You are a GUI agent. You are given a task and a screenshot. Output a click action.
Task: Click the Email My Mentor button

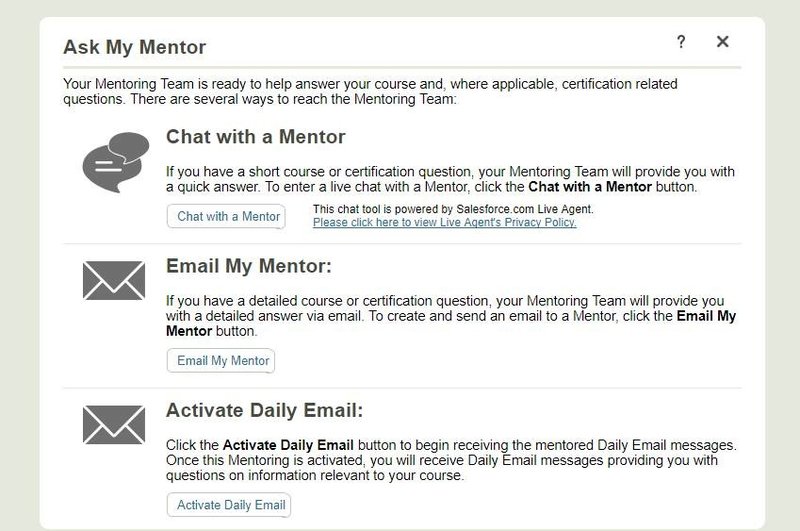tap(221, 361)
